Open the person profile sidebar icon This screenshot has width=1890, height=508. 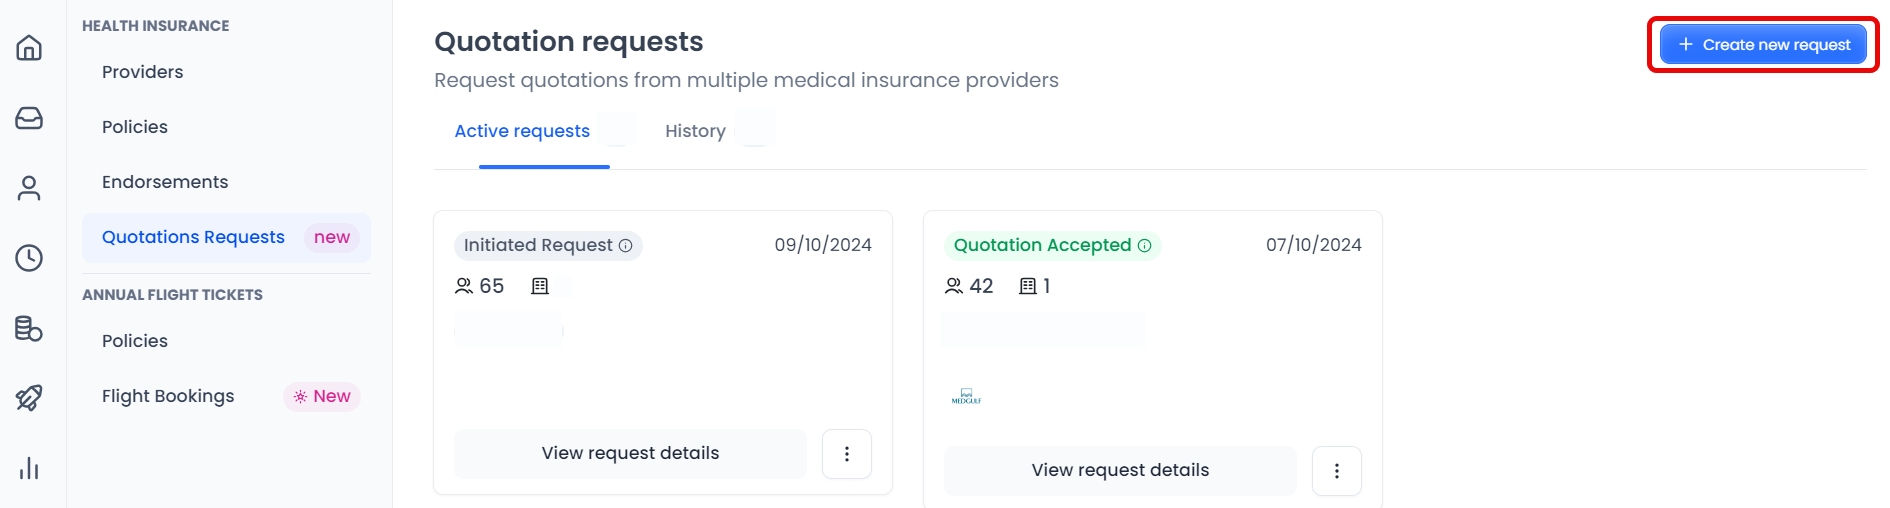[29, 188]
